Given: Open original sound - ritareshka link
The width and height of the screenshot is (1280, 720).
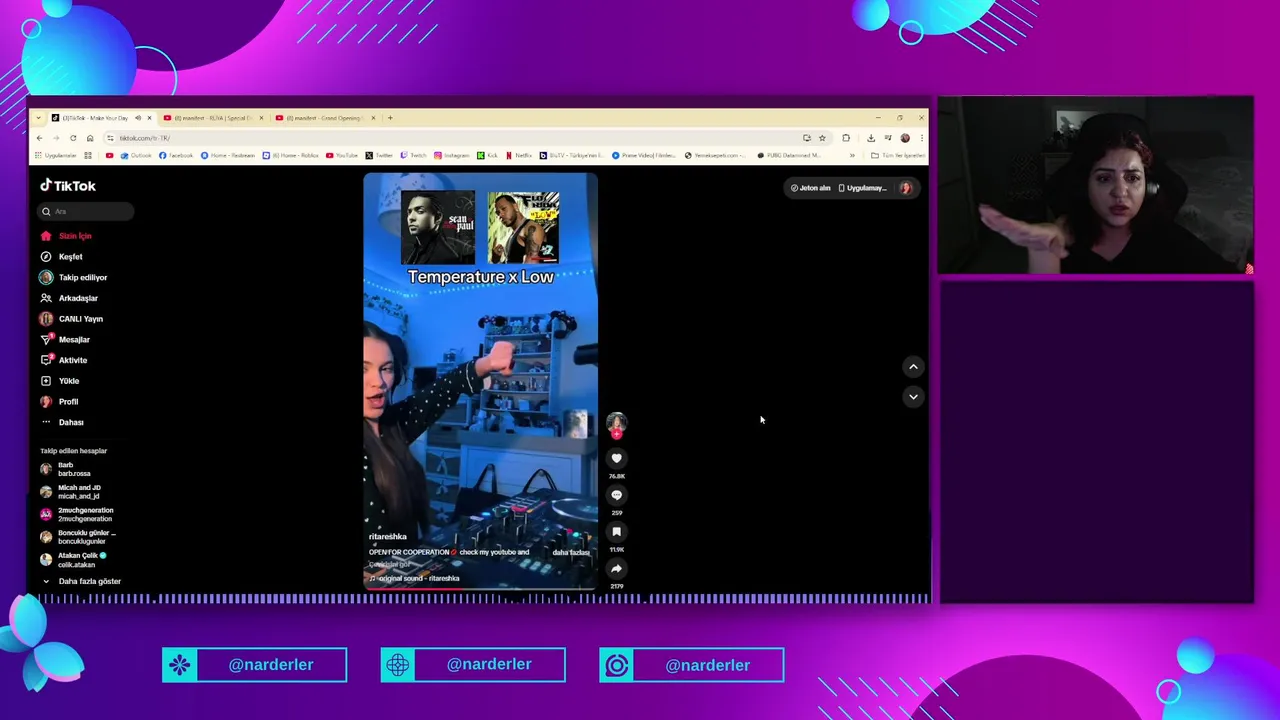Looking at the screenshot, I should coord(414,578).
